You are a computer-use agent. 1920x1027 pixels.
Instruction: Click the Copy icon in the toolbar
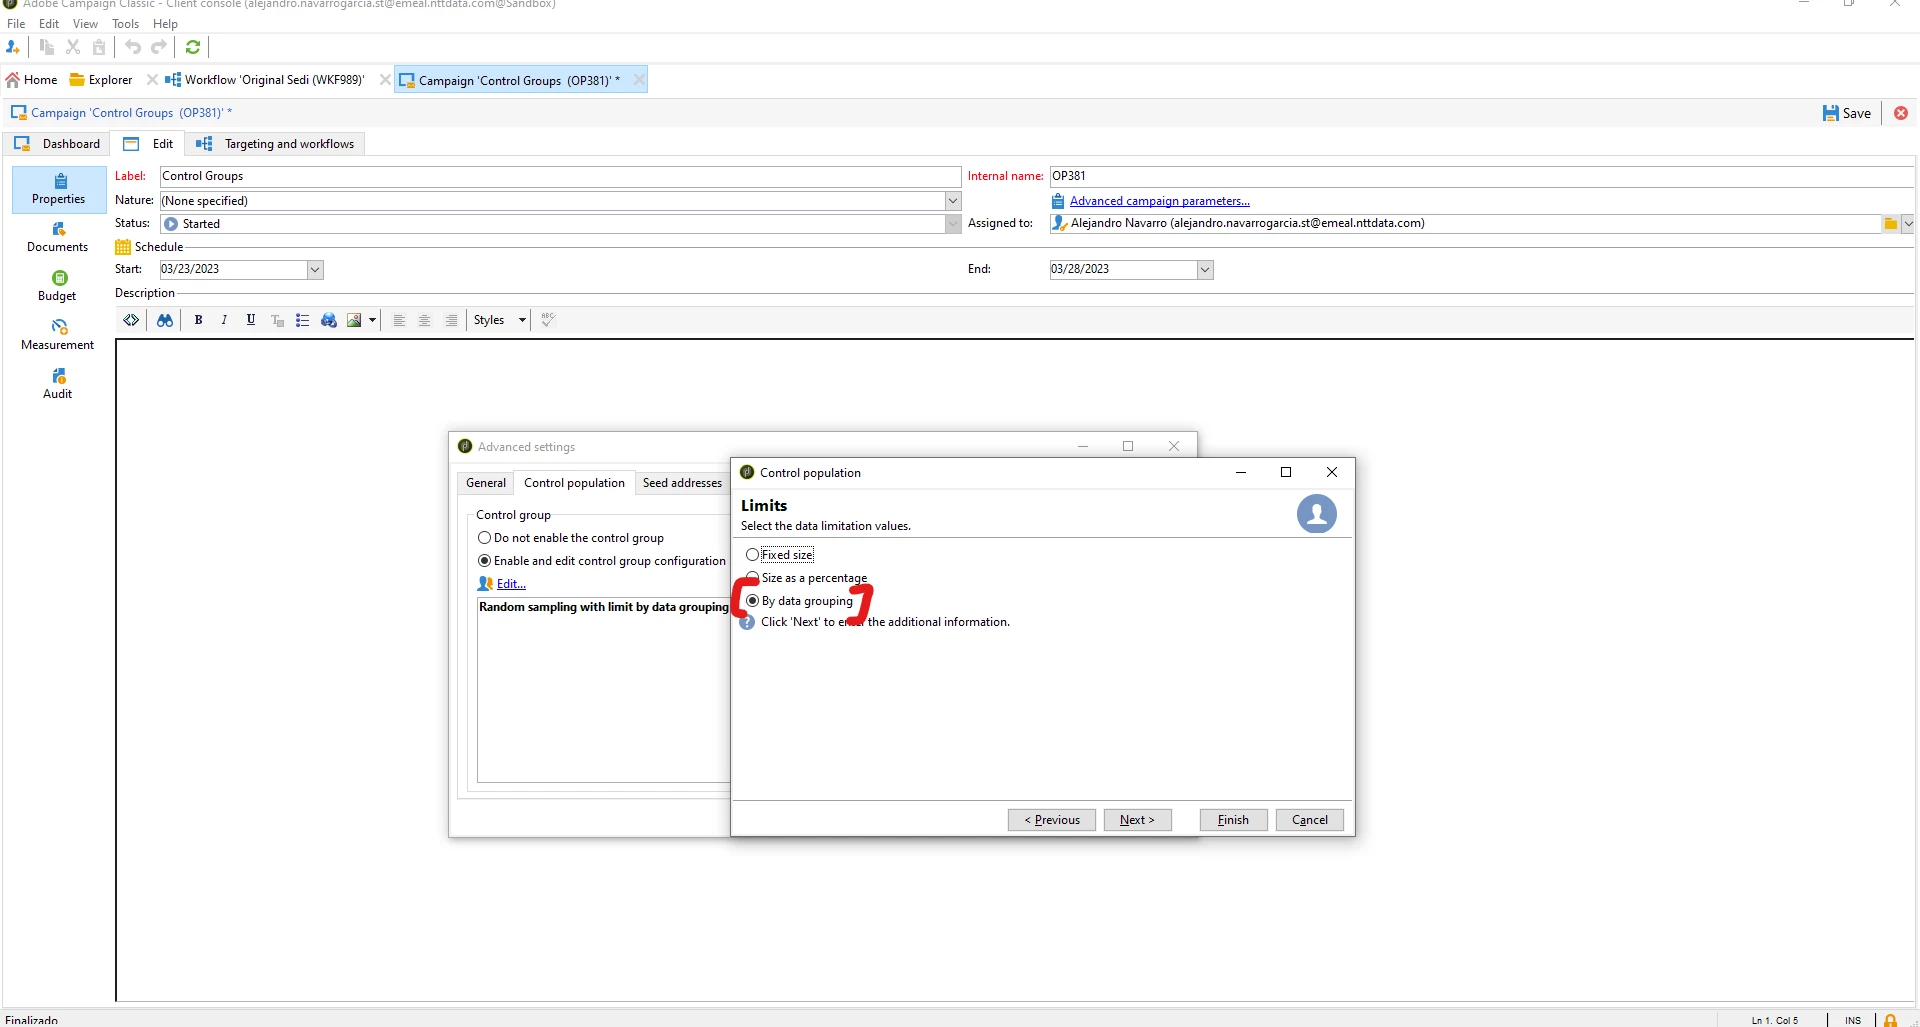coord(47,47)
